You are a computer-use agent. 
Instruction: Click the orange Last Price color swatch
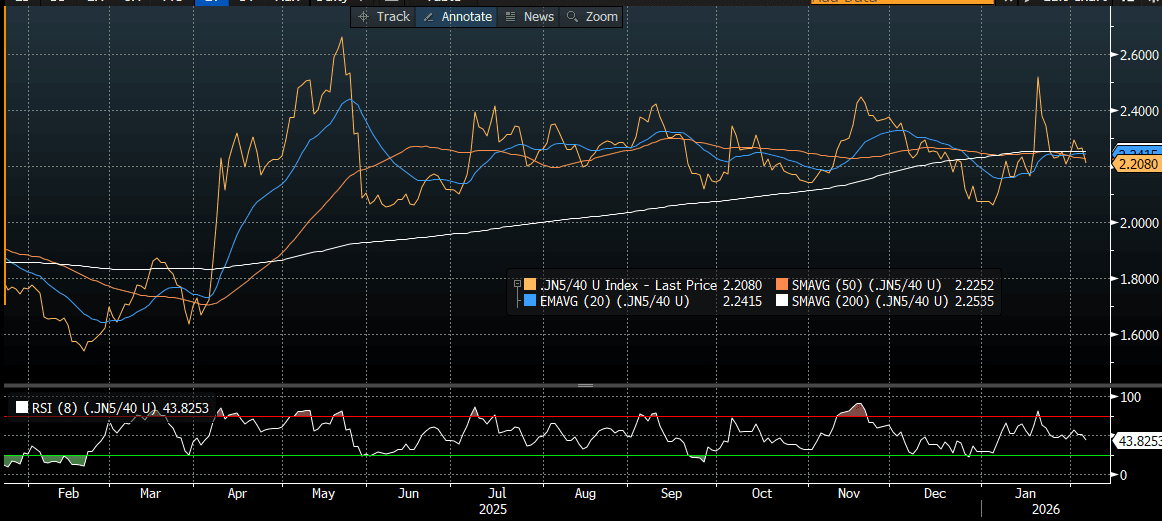529,285
